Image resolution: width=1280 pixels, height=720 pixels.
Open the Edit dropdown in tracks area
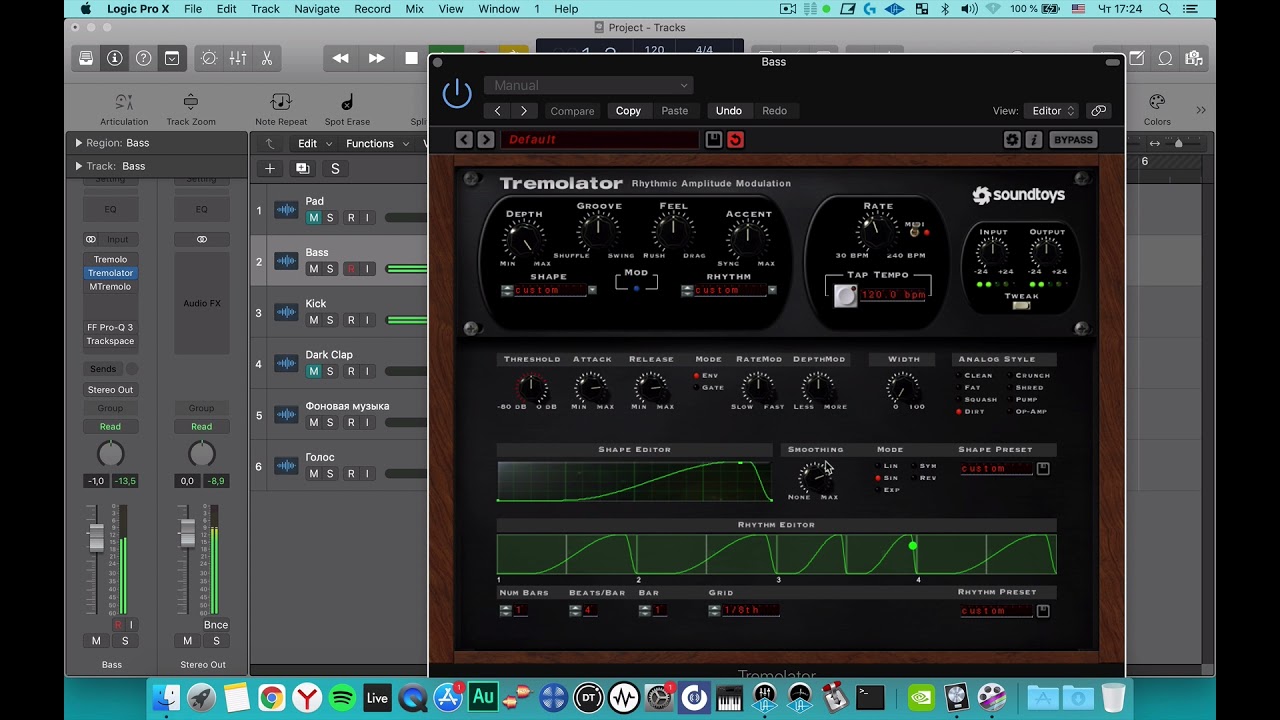click(313, 143)
